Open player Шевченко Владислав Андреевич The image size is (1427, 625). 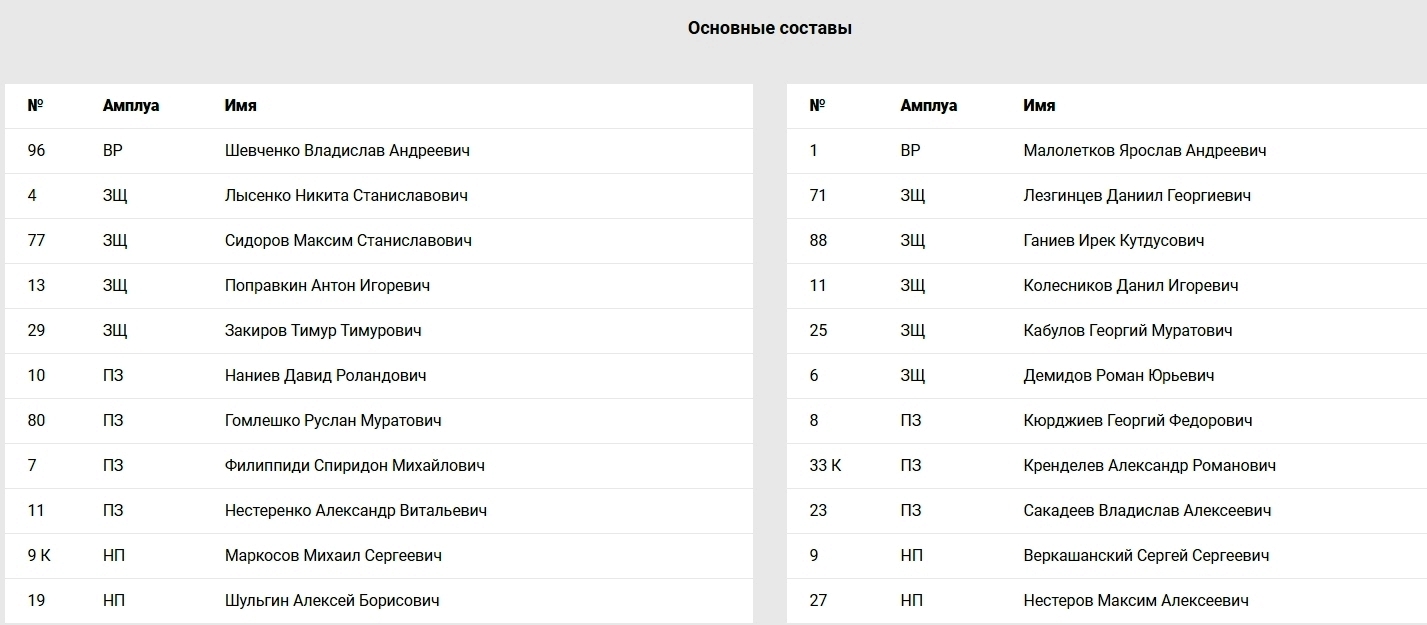point(347,151)
